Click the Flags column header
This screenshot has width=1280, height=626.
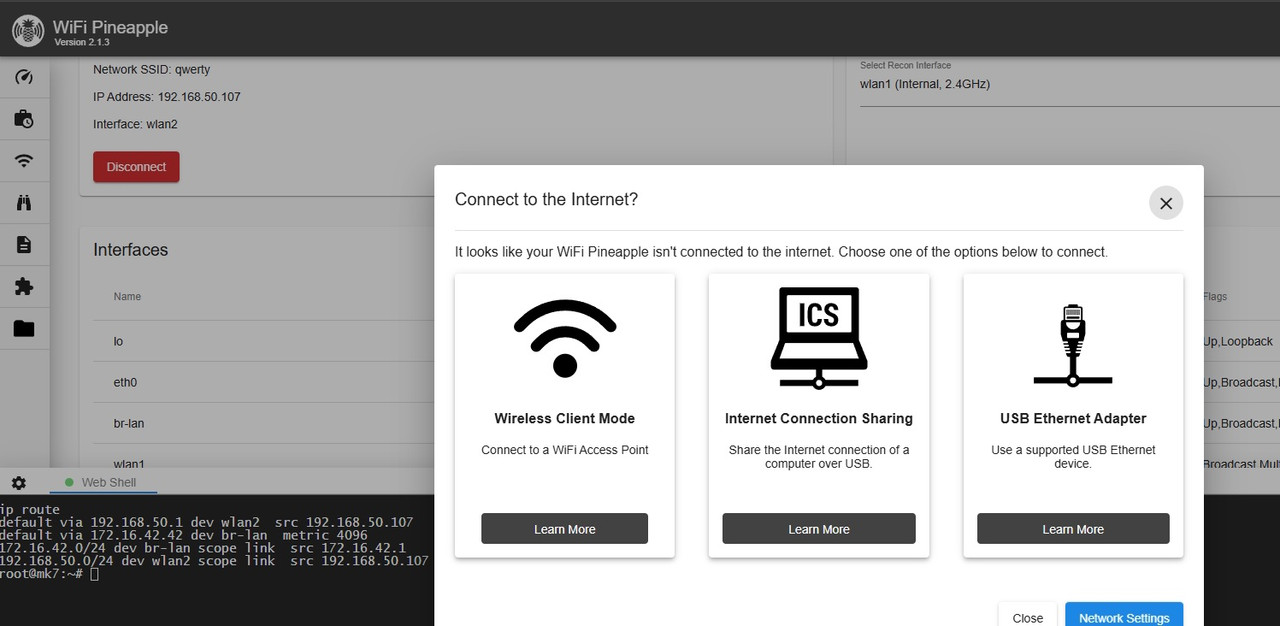1214,296
